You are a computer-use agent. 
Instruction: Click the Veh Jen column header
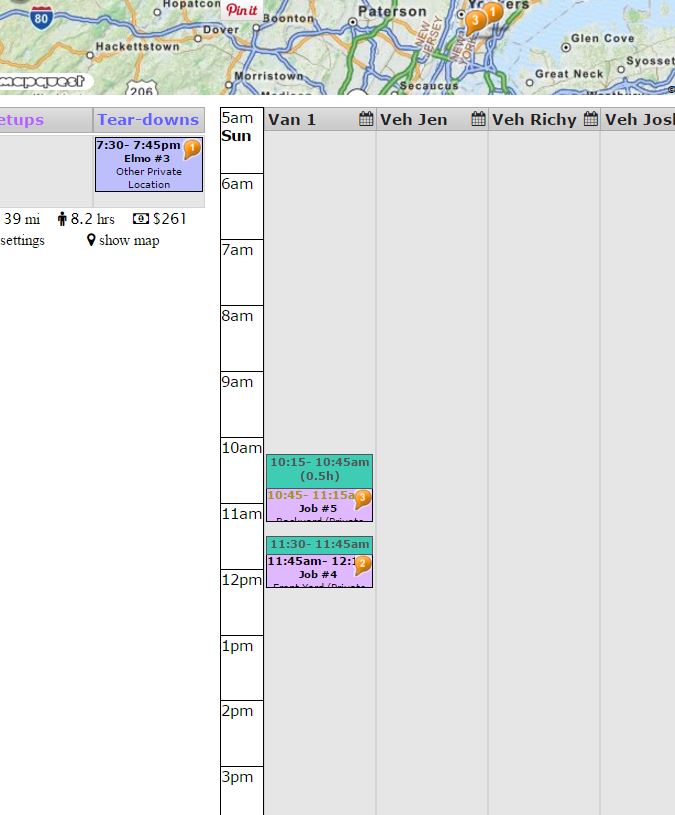pos(414,120)
